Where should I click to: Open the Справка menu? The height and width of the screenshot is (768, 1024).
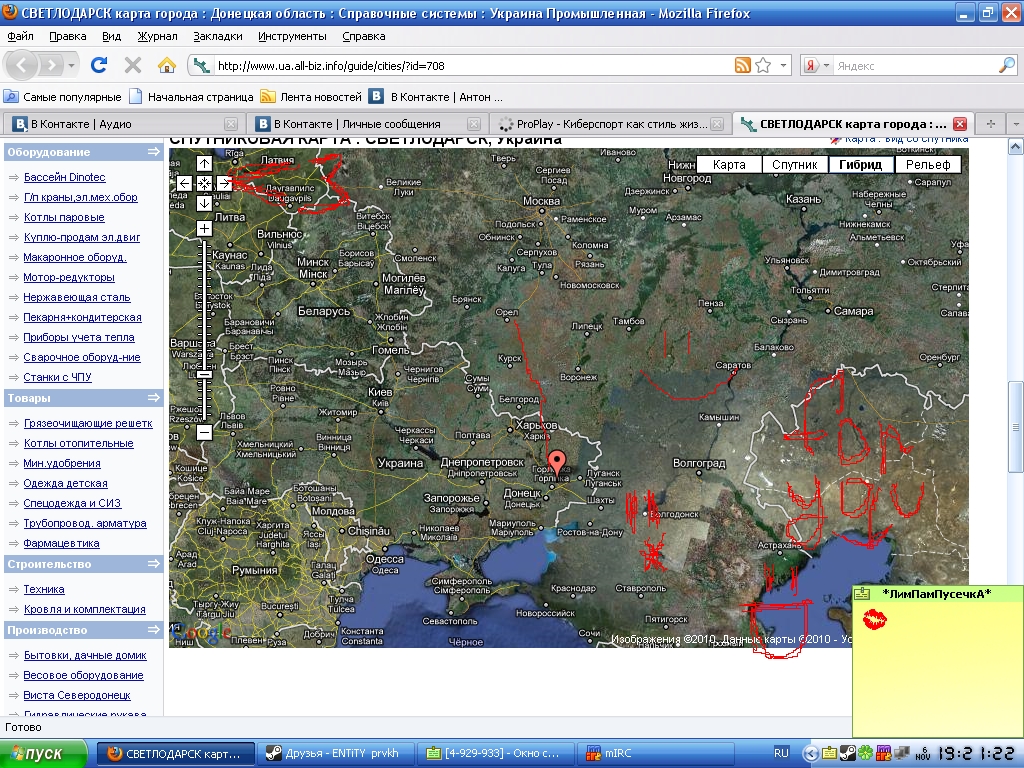coord(364,36)
